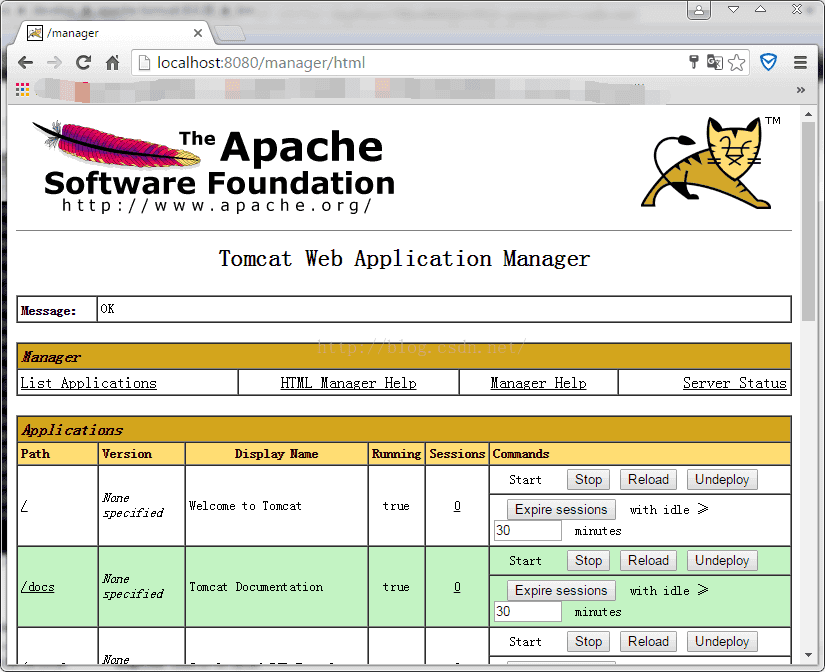The width and height of the screenshot is (825, 672).
Task: Show more bookmarks with double chevron
Action: tap(800, 90)
